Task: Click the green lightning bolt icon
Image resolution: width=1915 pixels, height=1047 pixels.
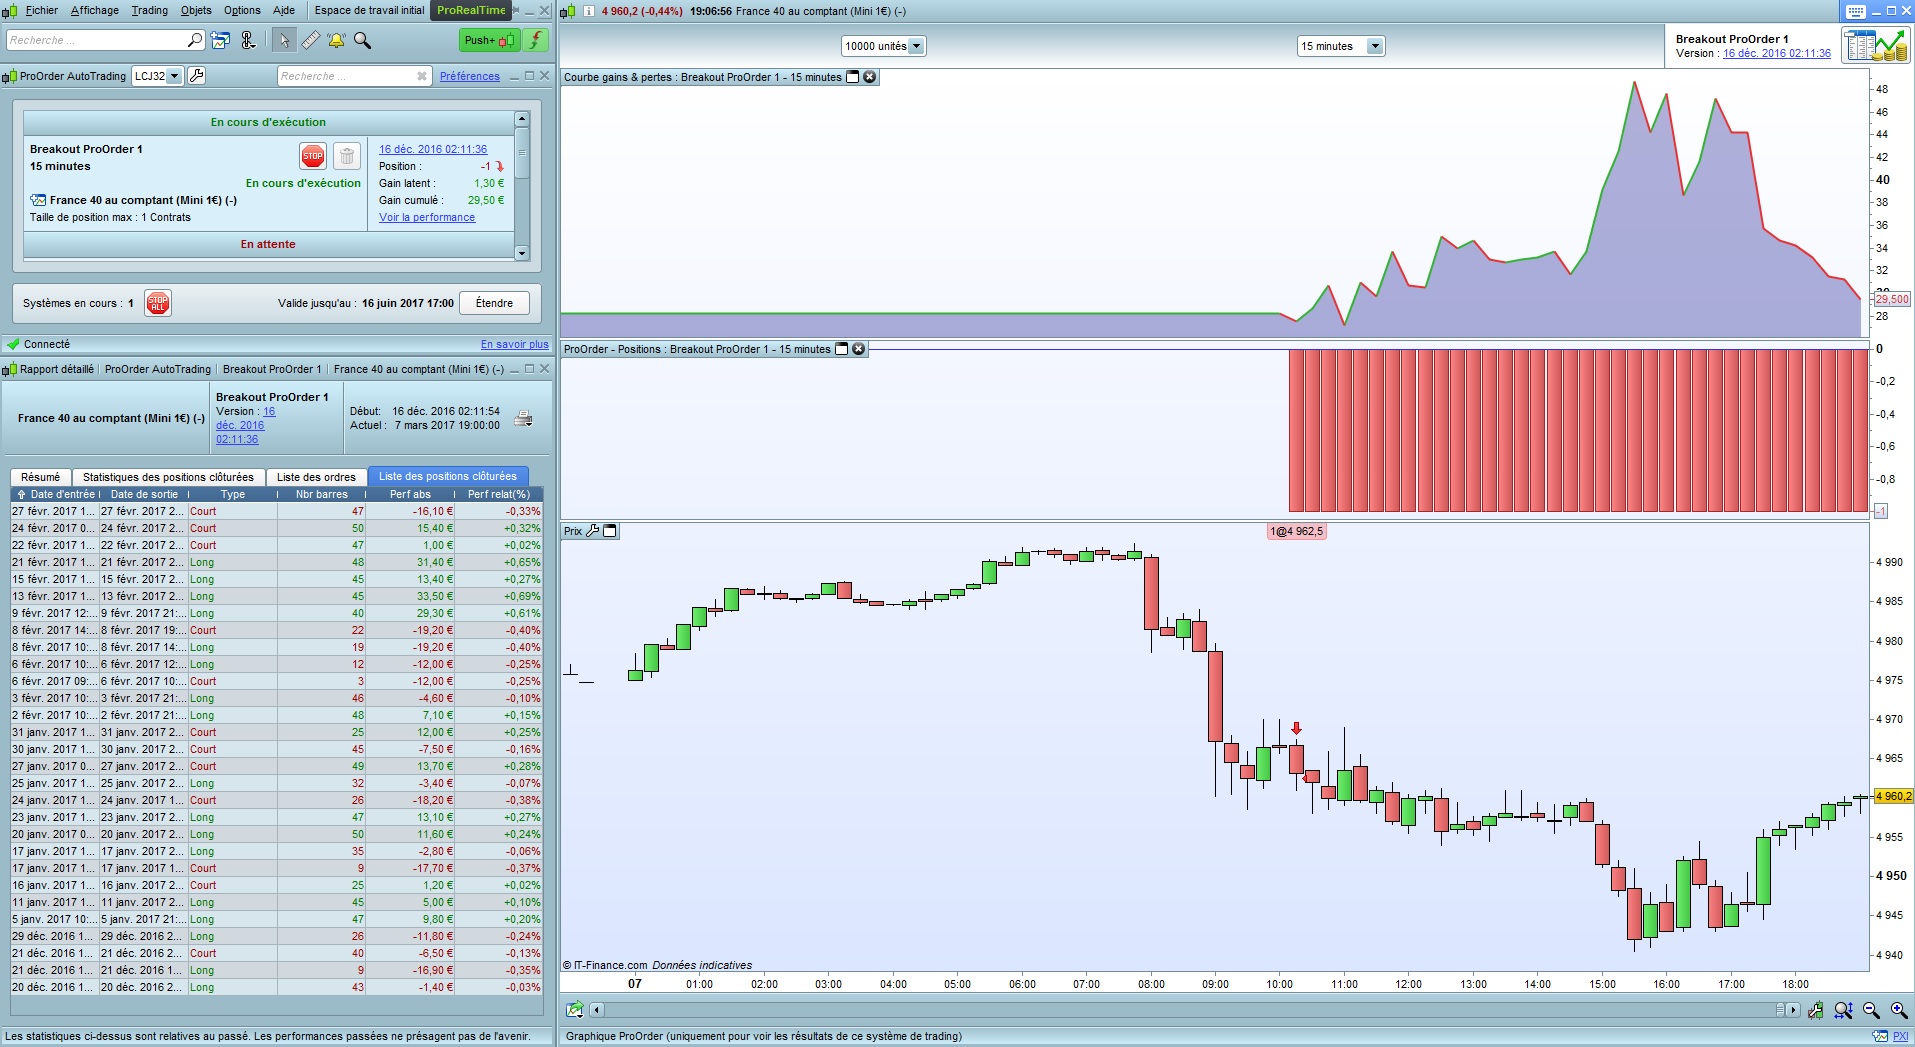Action: tap(537, 40)
